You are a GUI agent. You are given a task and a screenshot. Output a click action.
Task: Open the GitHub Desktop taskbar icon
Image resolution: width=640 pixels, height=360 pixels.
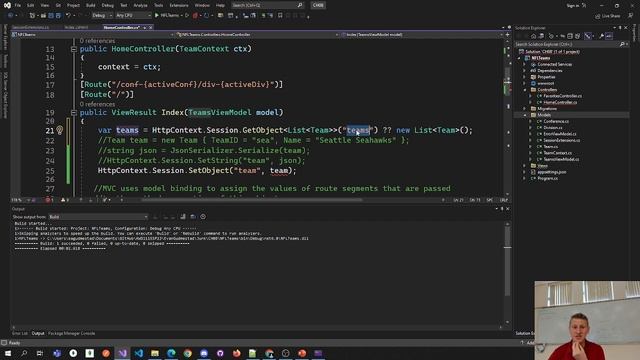(220, 353)
